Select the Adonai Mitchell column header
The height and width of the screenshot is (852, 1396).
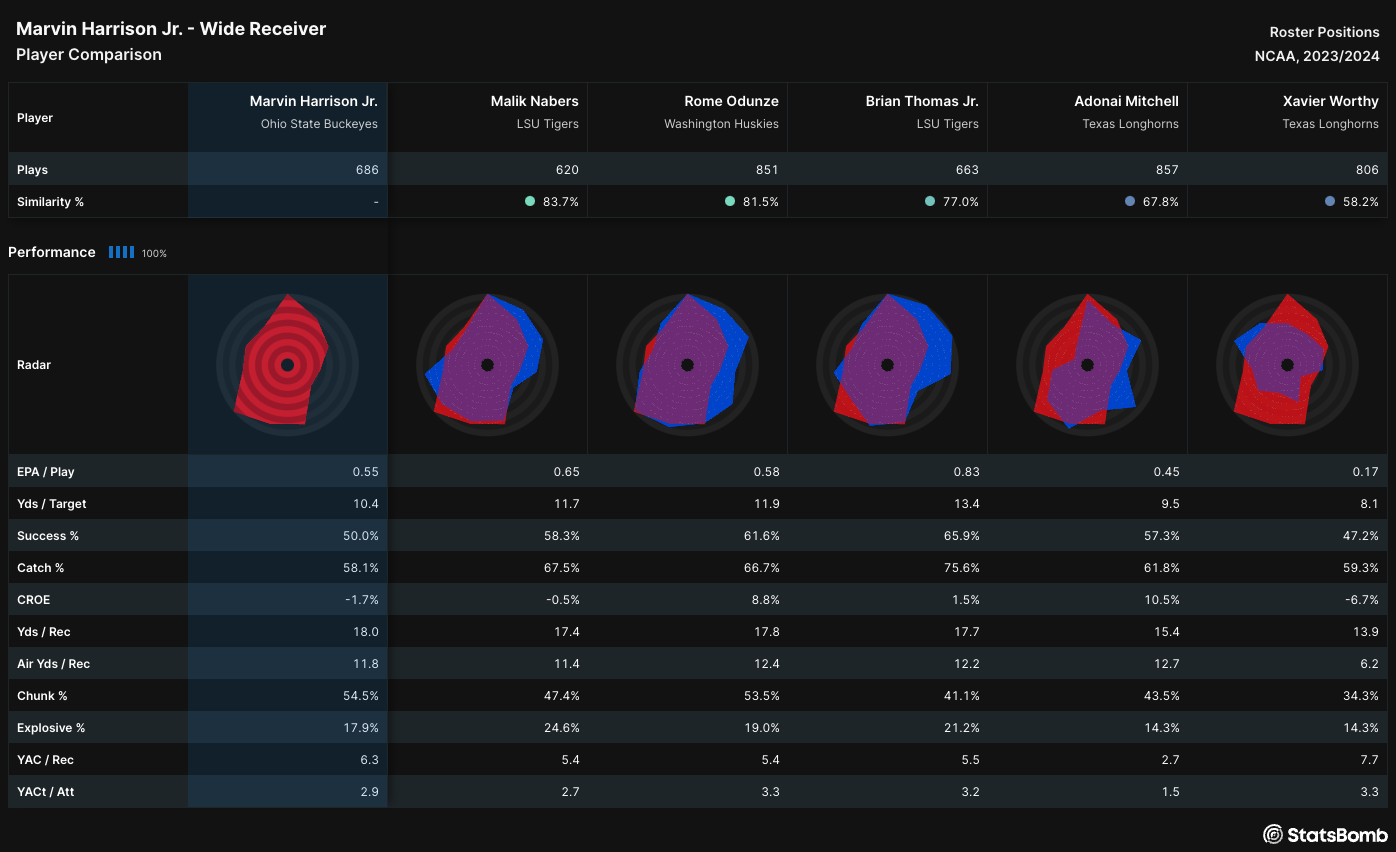coord(1088,117)
